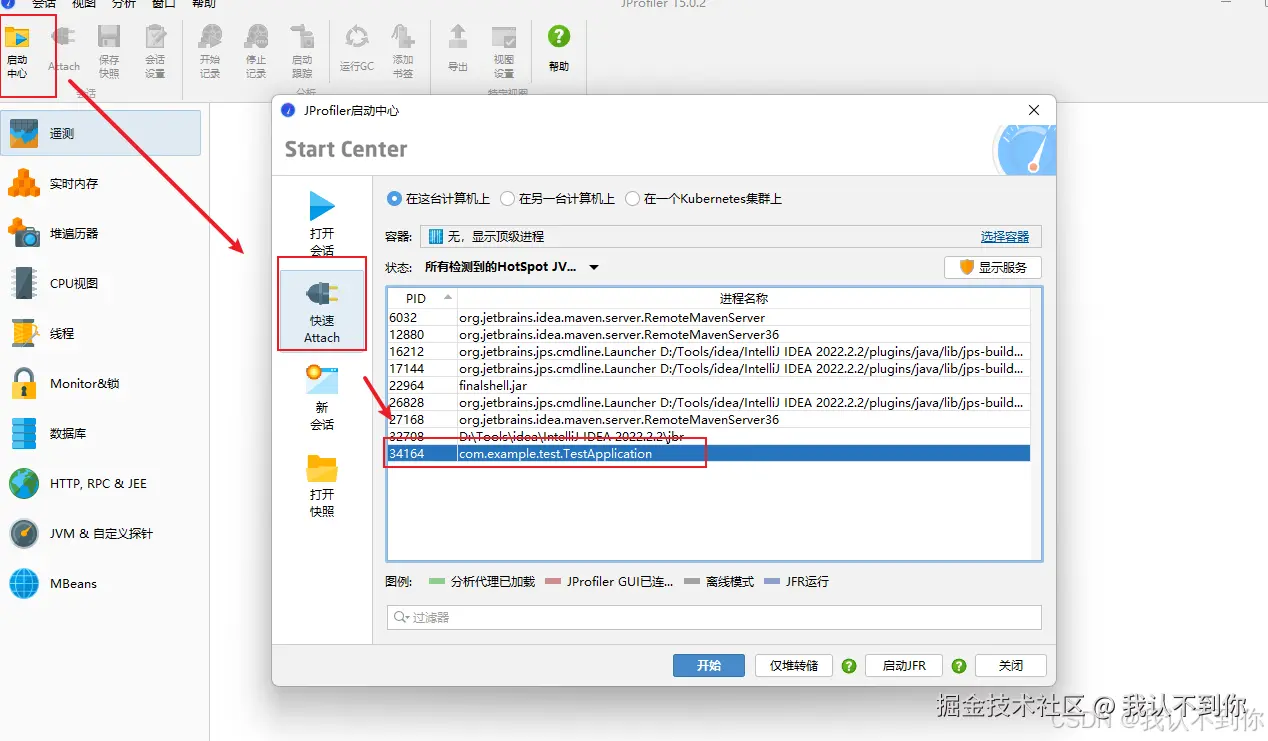The height and width of the screenshot is (741, 1268).
Task: Close the JProfiler启动中心 dialog window
Action: pyautogui.click(x=1034, y=110)
